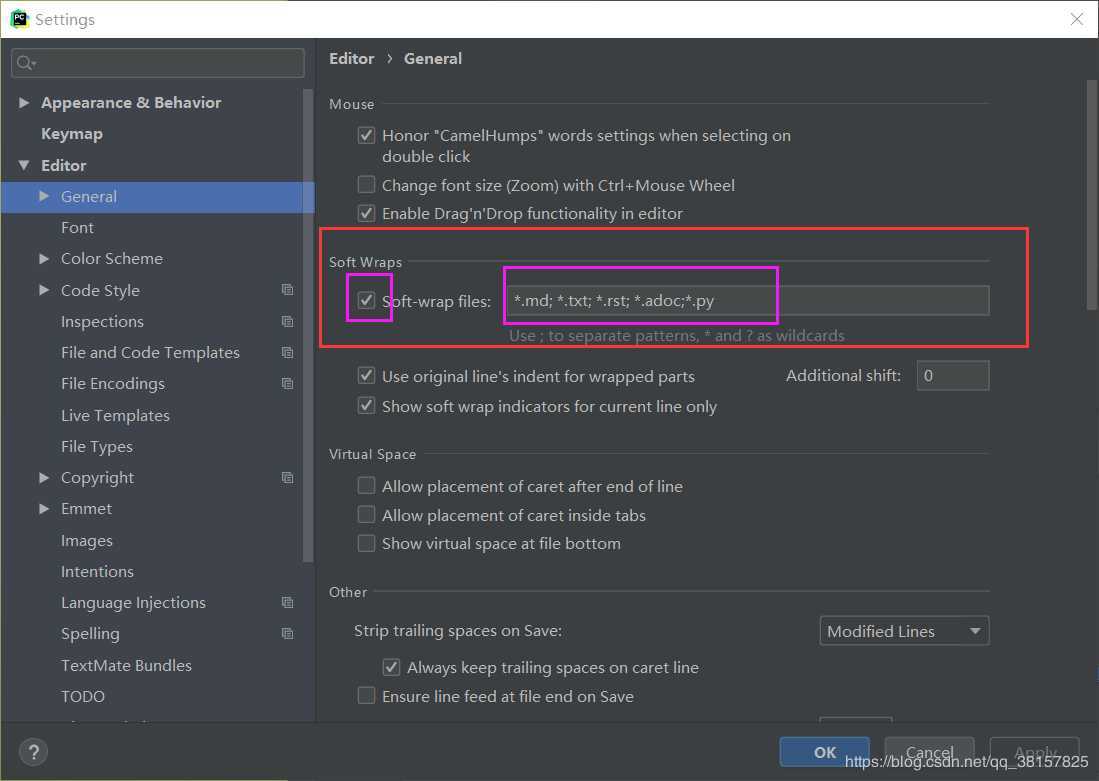Click the project-level icon next to Code Style

(x=288, y=290)
